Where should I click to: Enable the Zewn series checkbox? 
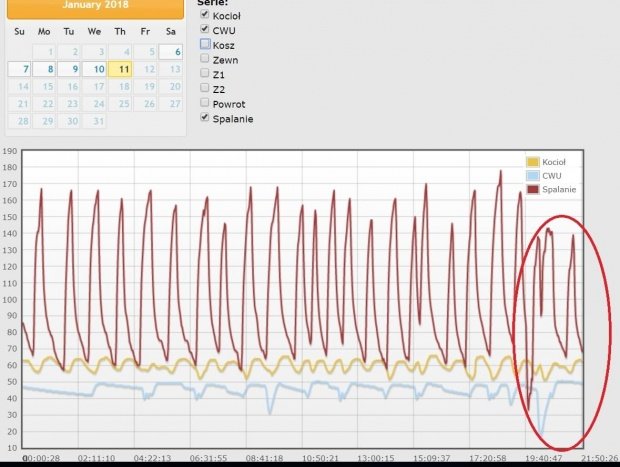pos(205,59)
